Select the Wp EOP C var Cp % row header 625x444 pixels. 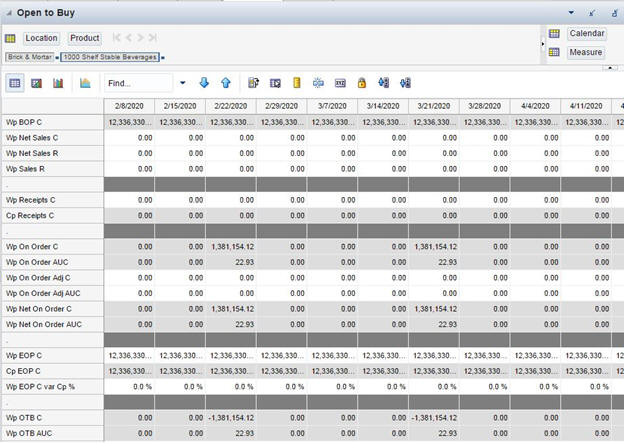[53, 387]
